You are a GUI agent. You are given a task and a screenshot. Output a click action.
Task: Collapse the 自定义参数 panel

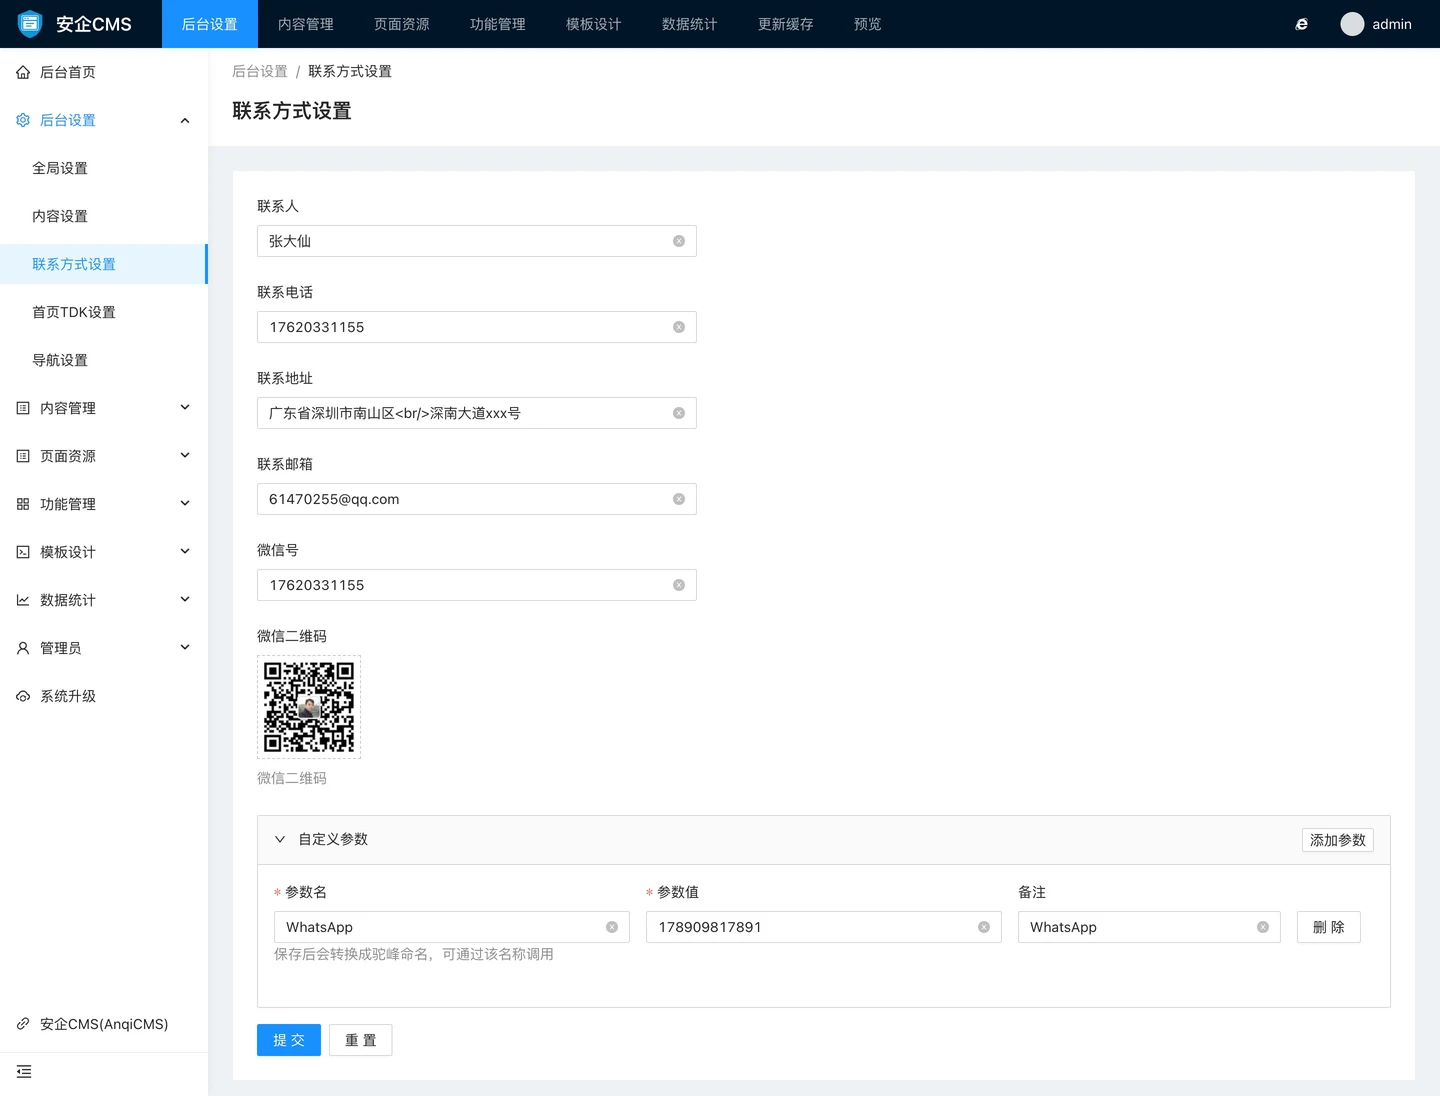[x=280, y=840]
